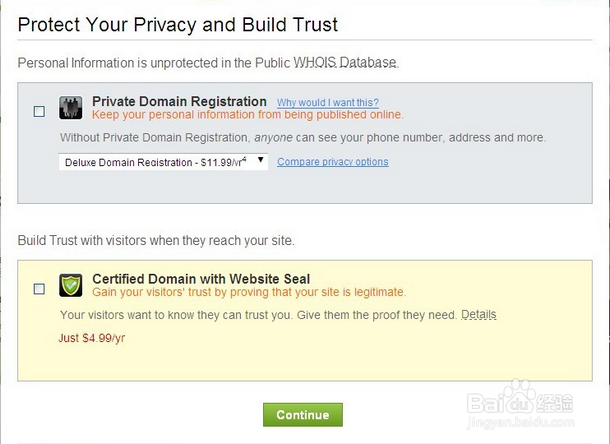
Task: Click the orange "Gain your visitors' trust" tagline
Action: 249,292
